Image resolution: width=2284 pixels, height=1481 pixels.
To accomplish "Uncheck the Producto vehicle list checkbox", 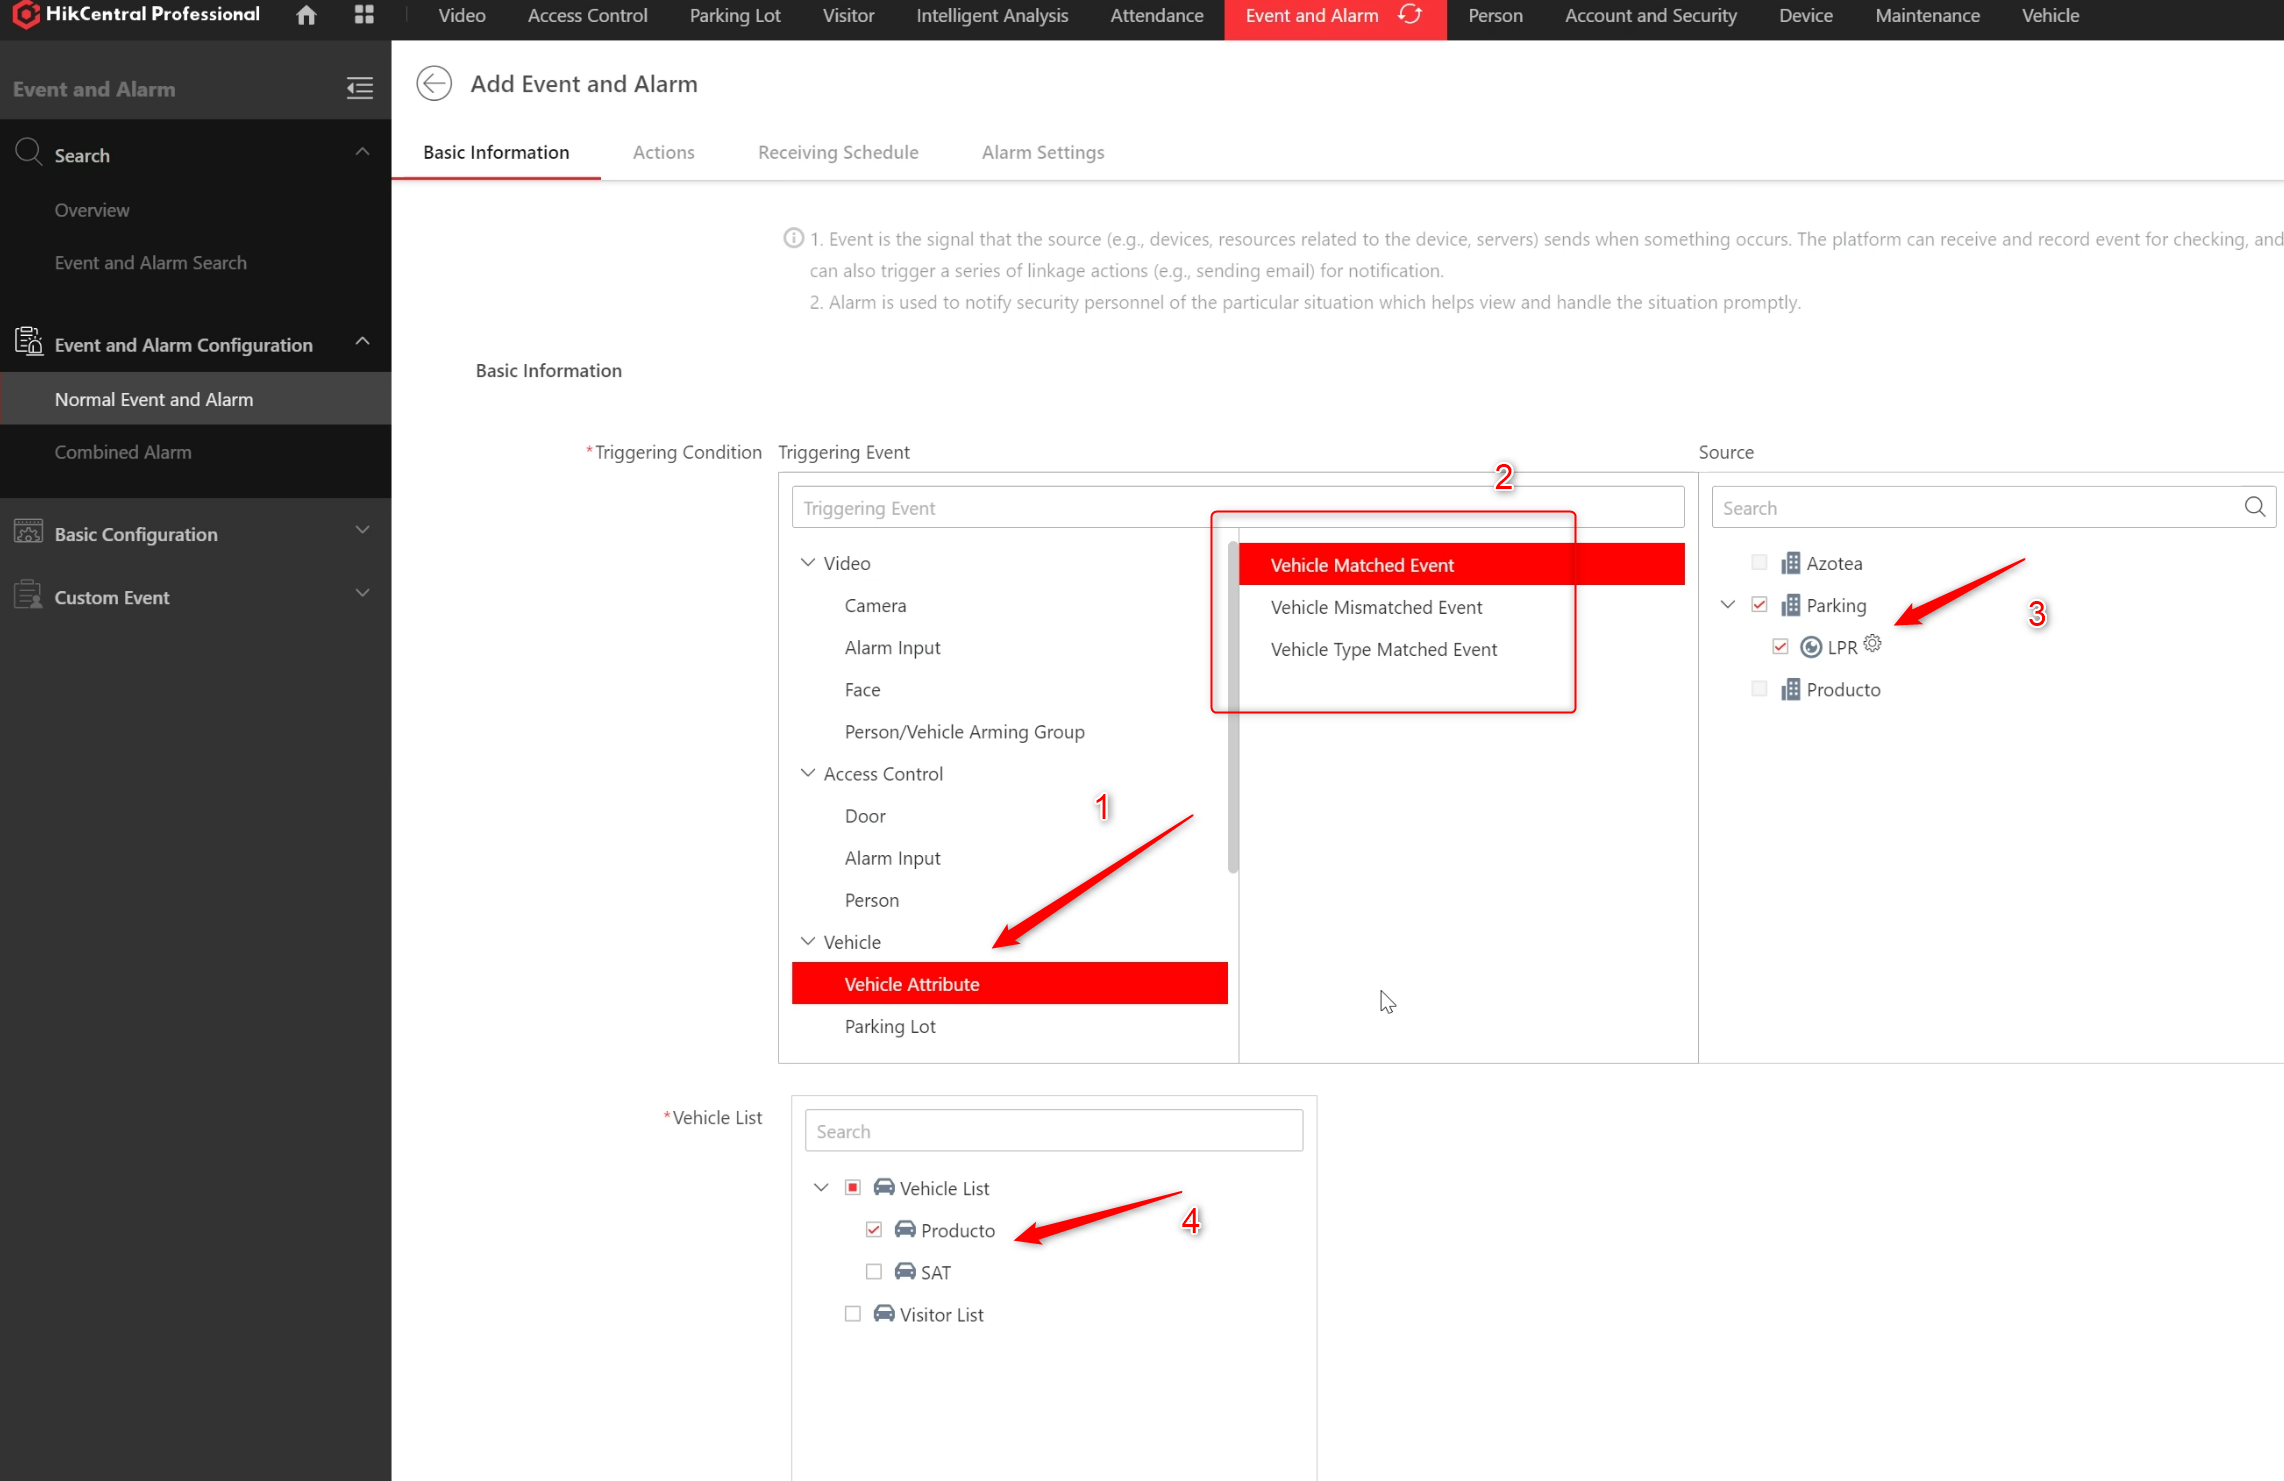I will 873,1229.
